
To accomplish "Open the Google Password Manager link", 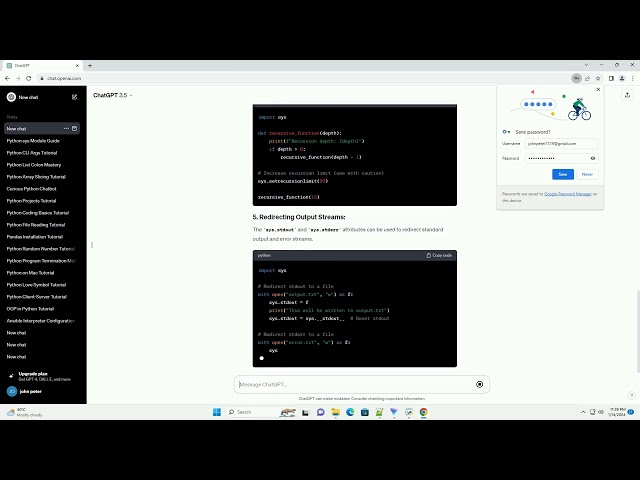I will pyautogui.click(x=568, y=194).
